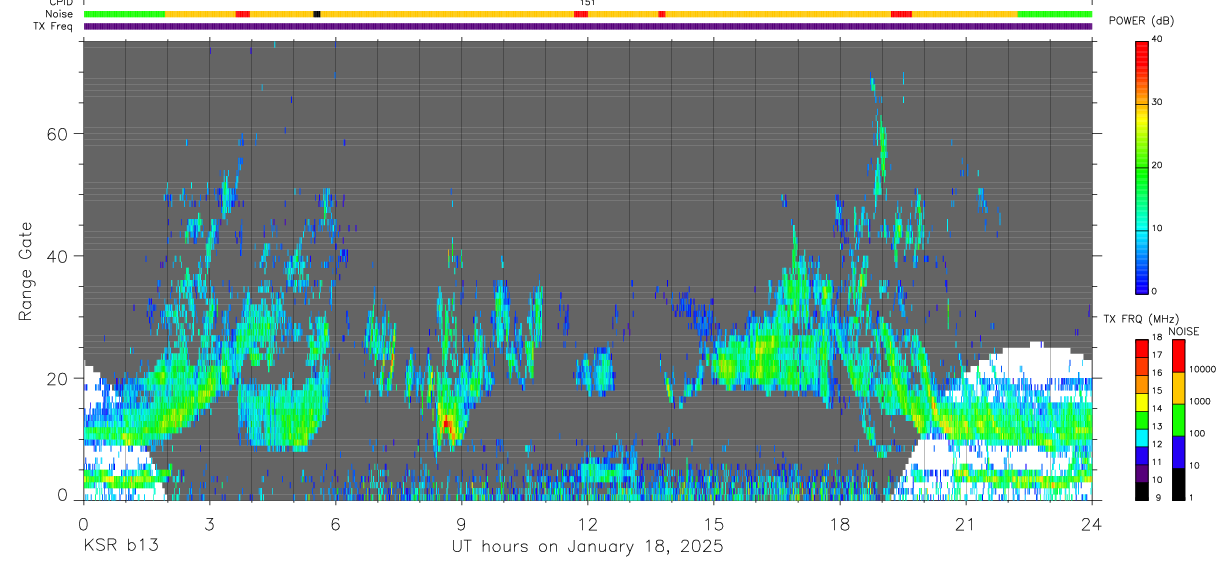1228x567 pixels.
Task: Click the 3 tick on the UT hours axis
Action: point(209,525)
